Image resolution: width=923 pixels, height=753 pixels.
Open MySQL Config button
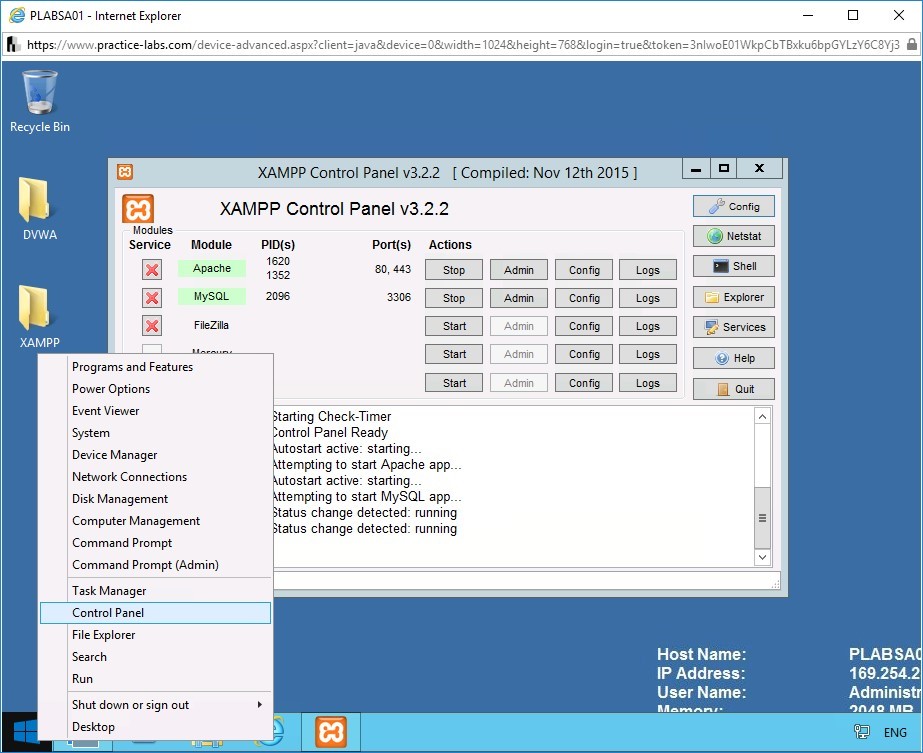(584, 298)
